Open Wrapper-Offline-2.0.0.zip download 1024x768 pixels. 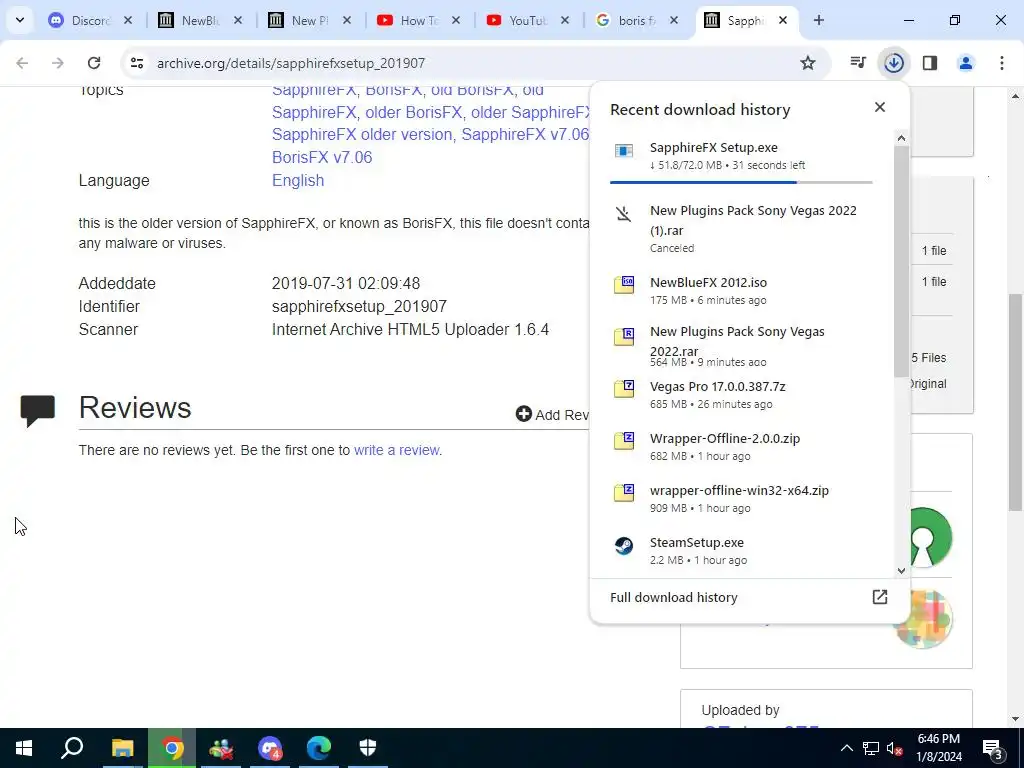point(741,447)
